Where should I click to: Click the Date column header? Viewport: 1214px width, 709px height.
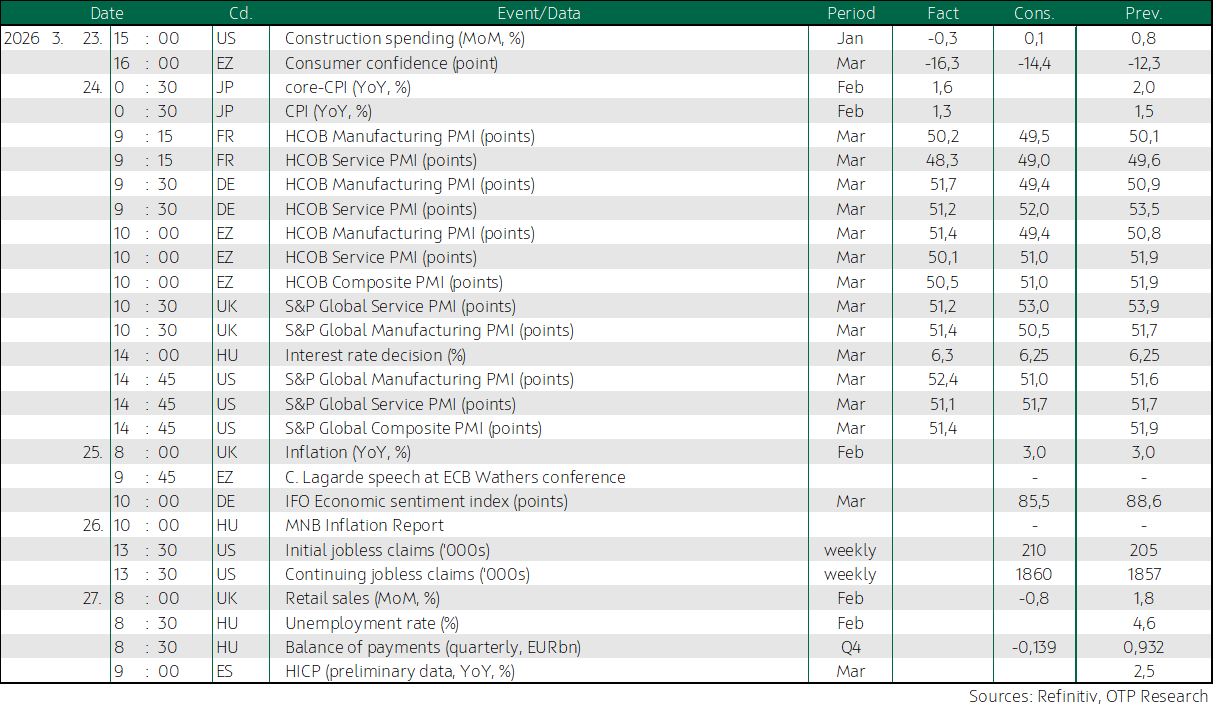[x=107, y=13]
